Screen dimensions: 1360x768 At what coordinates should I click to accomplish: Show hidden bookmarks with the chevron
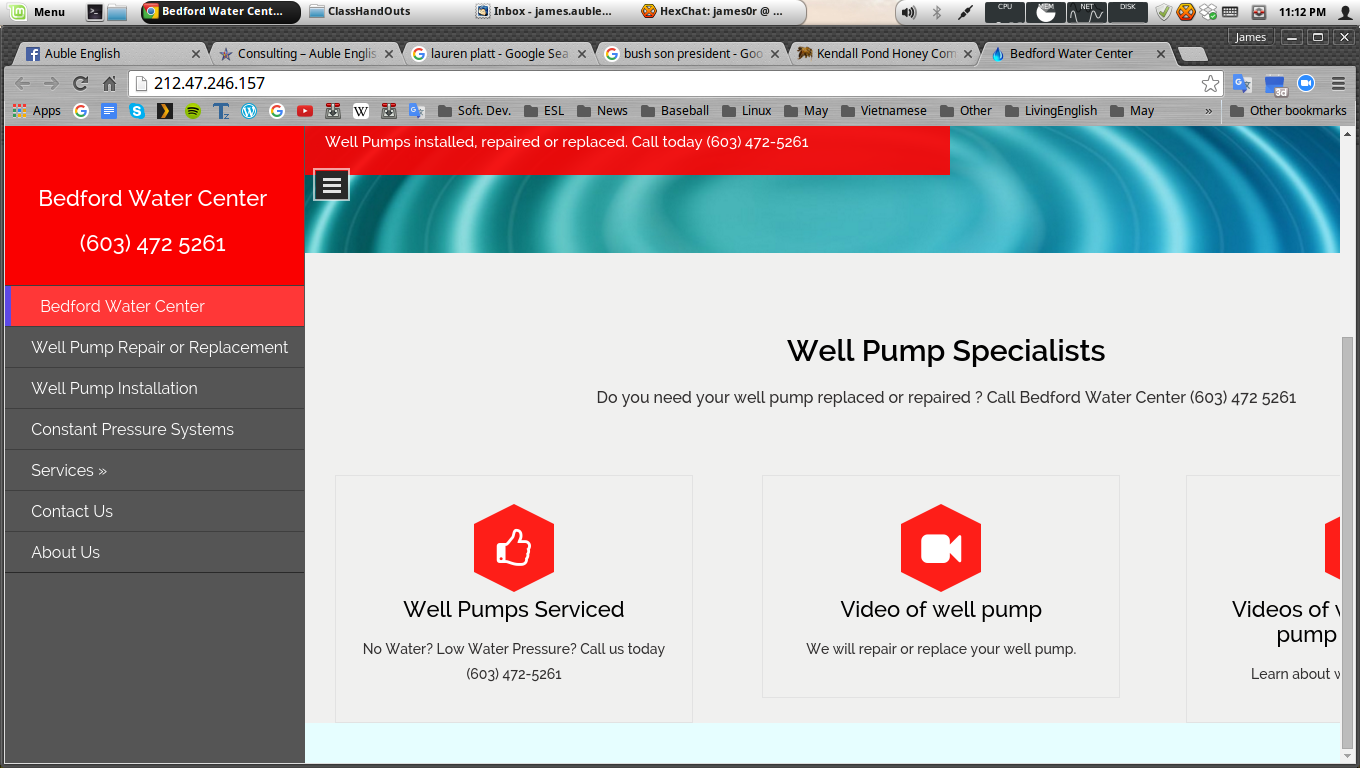tap(1209, 111)
